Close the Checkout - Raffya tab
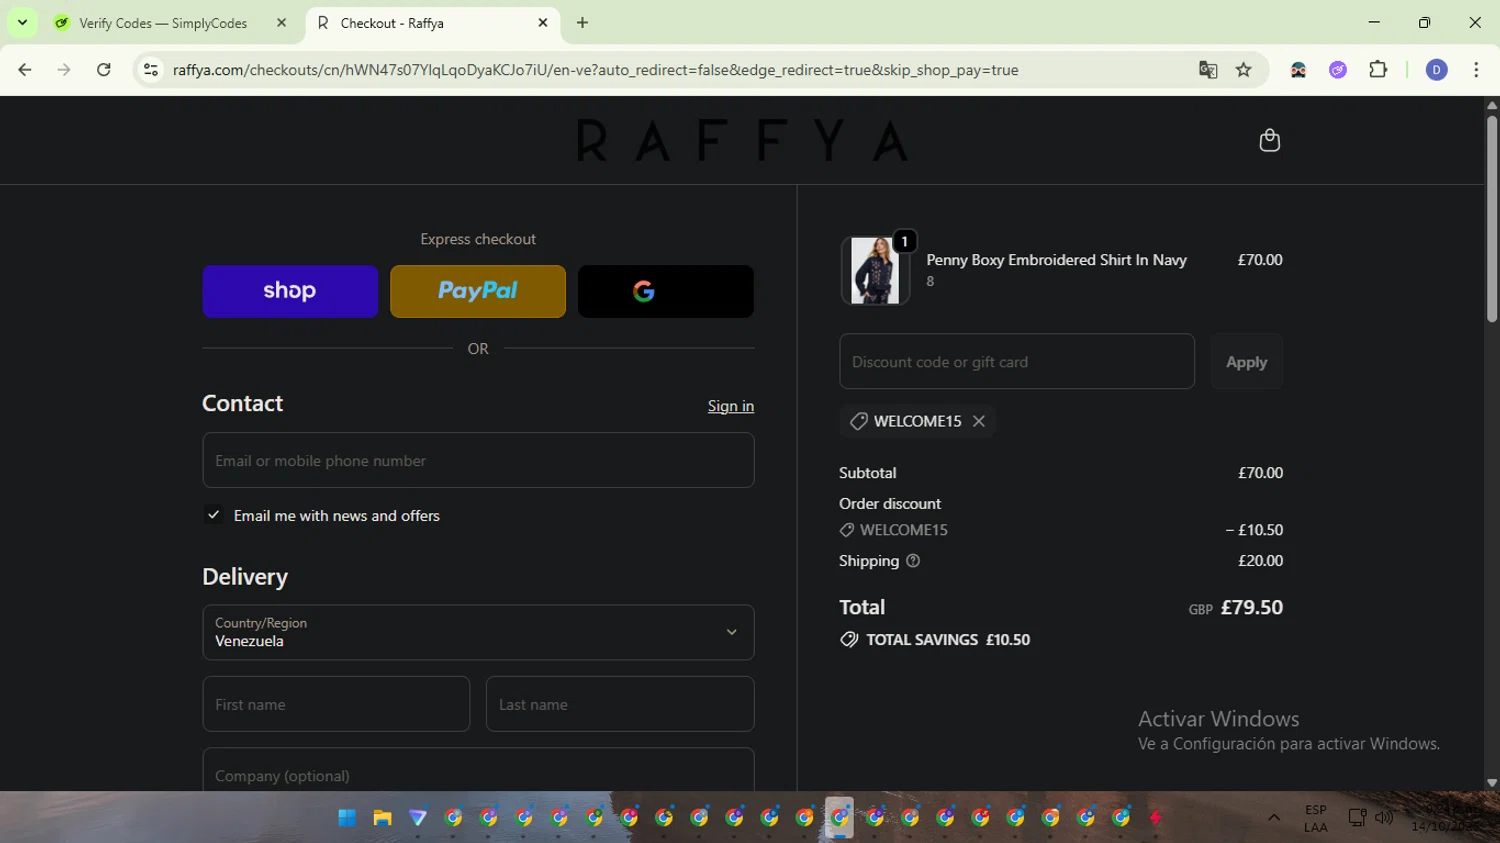Screen dimensions: 1500x843 [x=543, y=23]
